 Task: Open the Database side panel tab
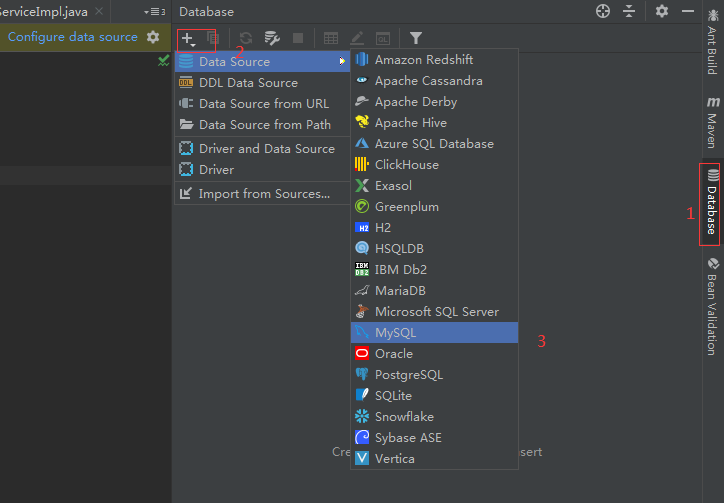click(712, 204)
